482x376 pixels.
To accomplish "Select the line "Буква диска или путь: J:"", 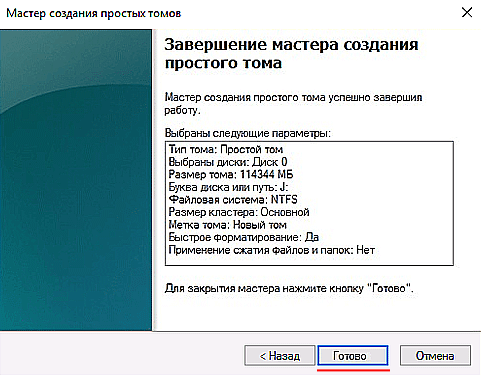I will (228, 187).
